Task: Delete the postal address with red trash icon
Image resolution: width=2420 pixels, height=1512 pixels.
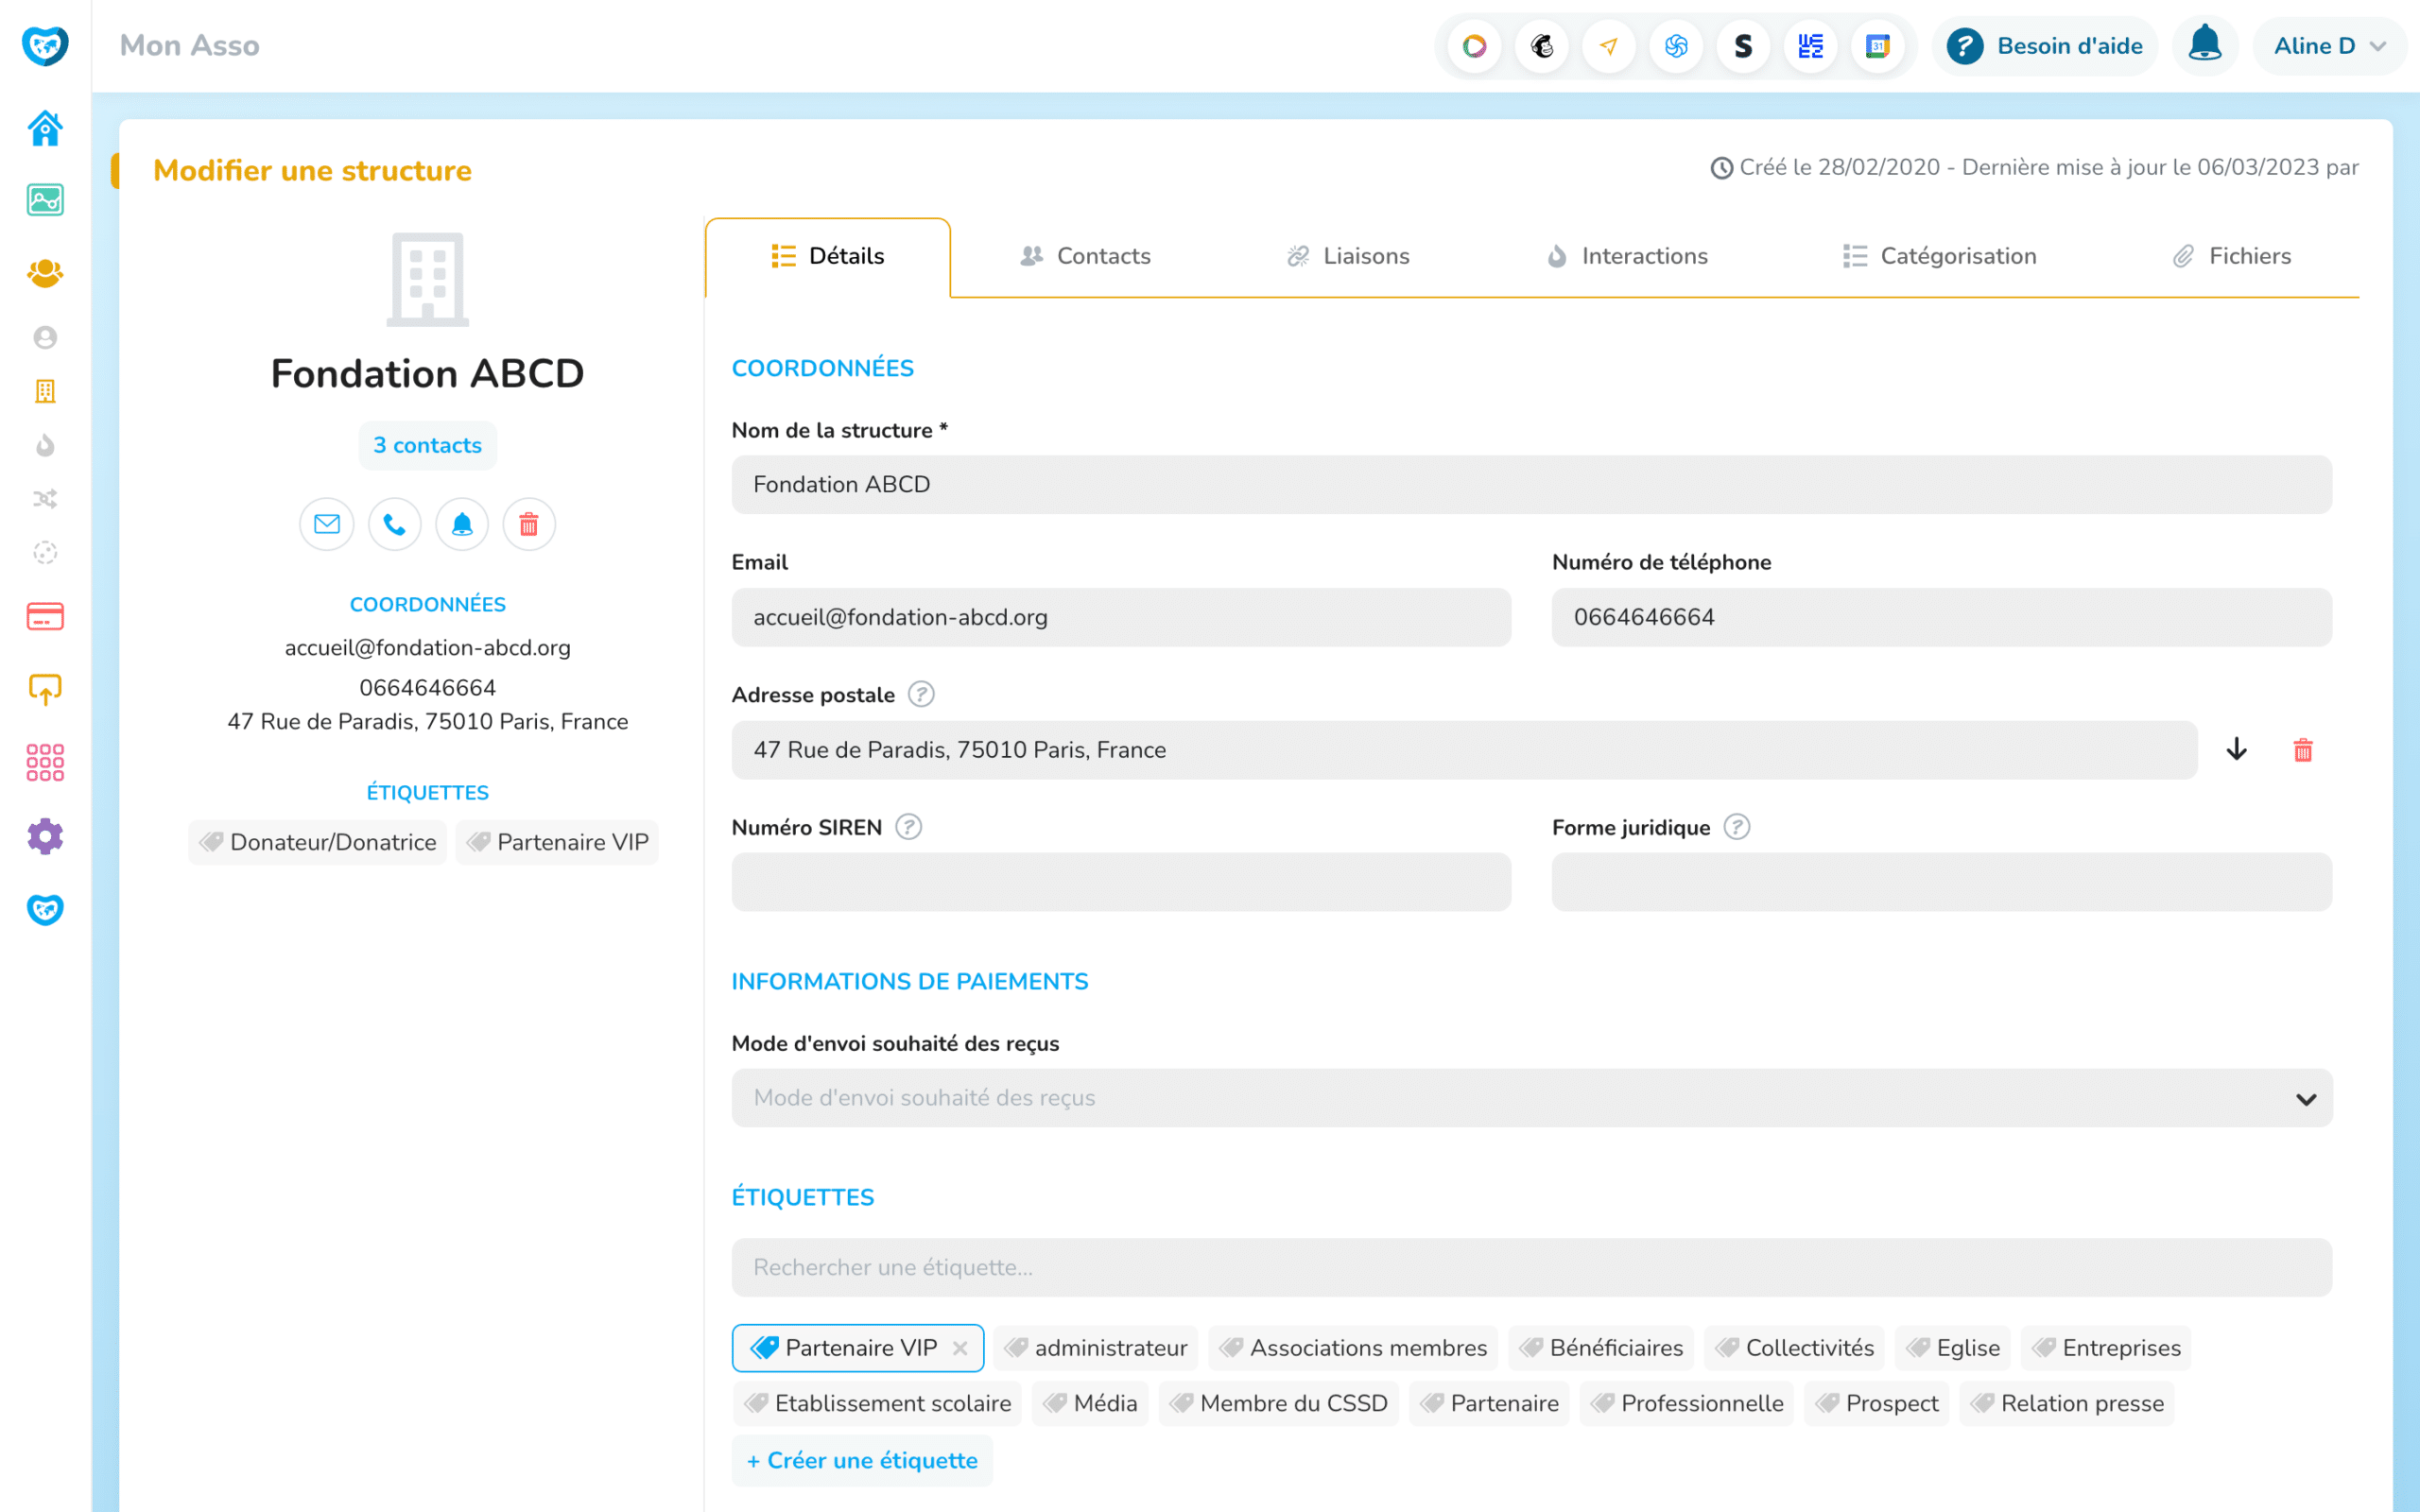Action: [2303, 750]
